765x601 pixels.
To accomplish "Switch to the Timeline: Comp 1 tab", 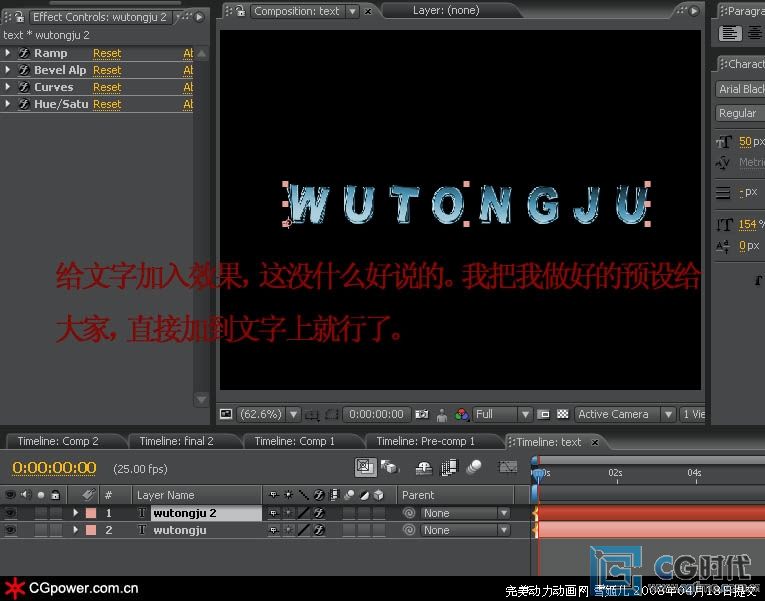I will point(294,441).
